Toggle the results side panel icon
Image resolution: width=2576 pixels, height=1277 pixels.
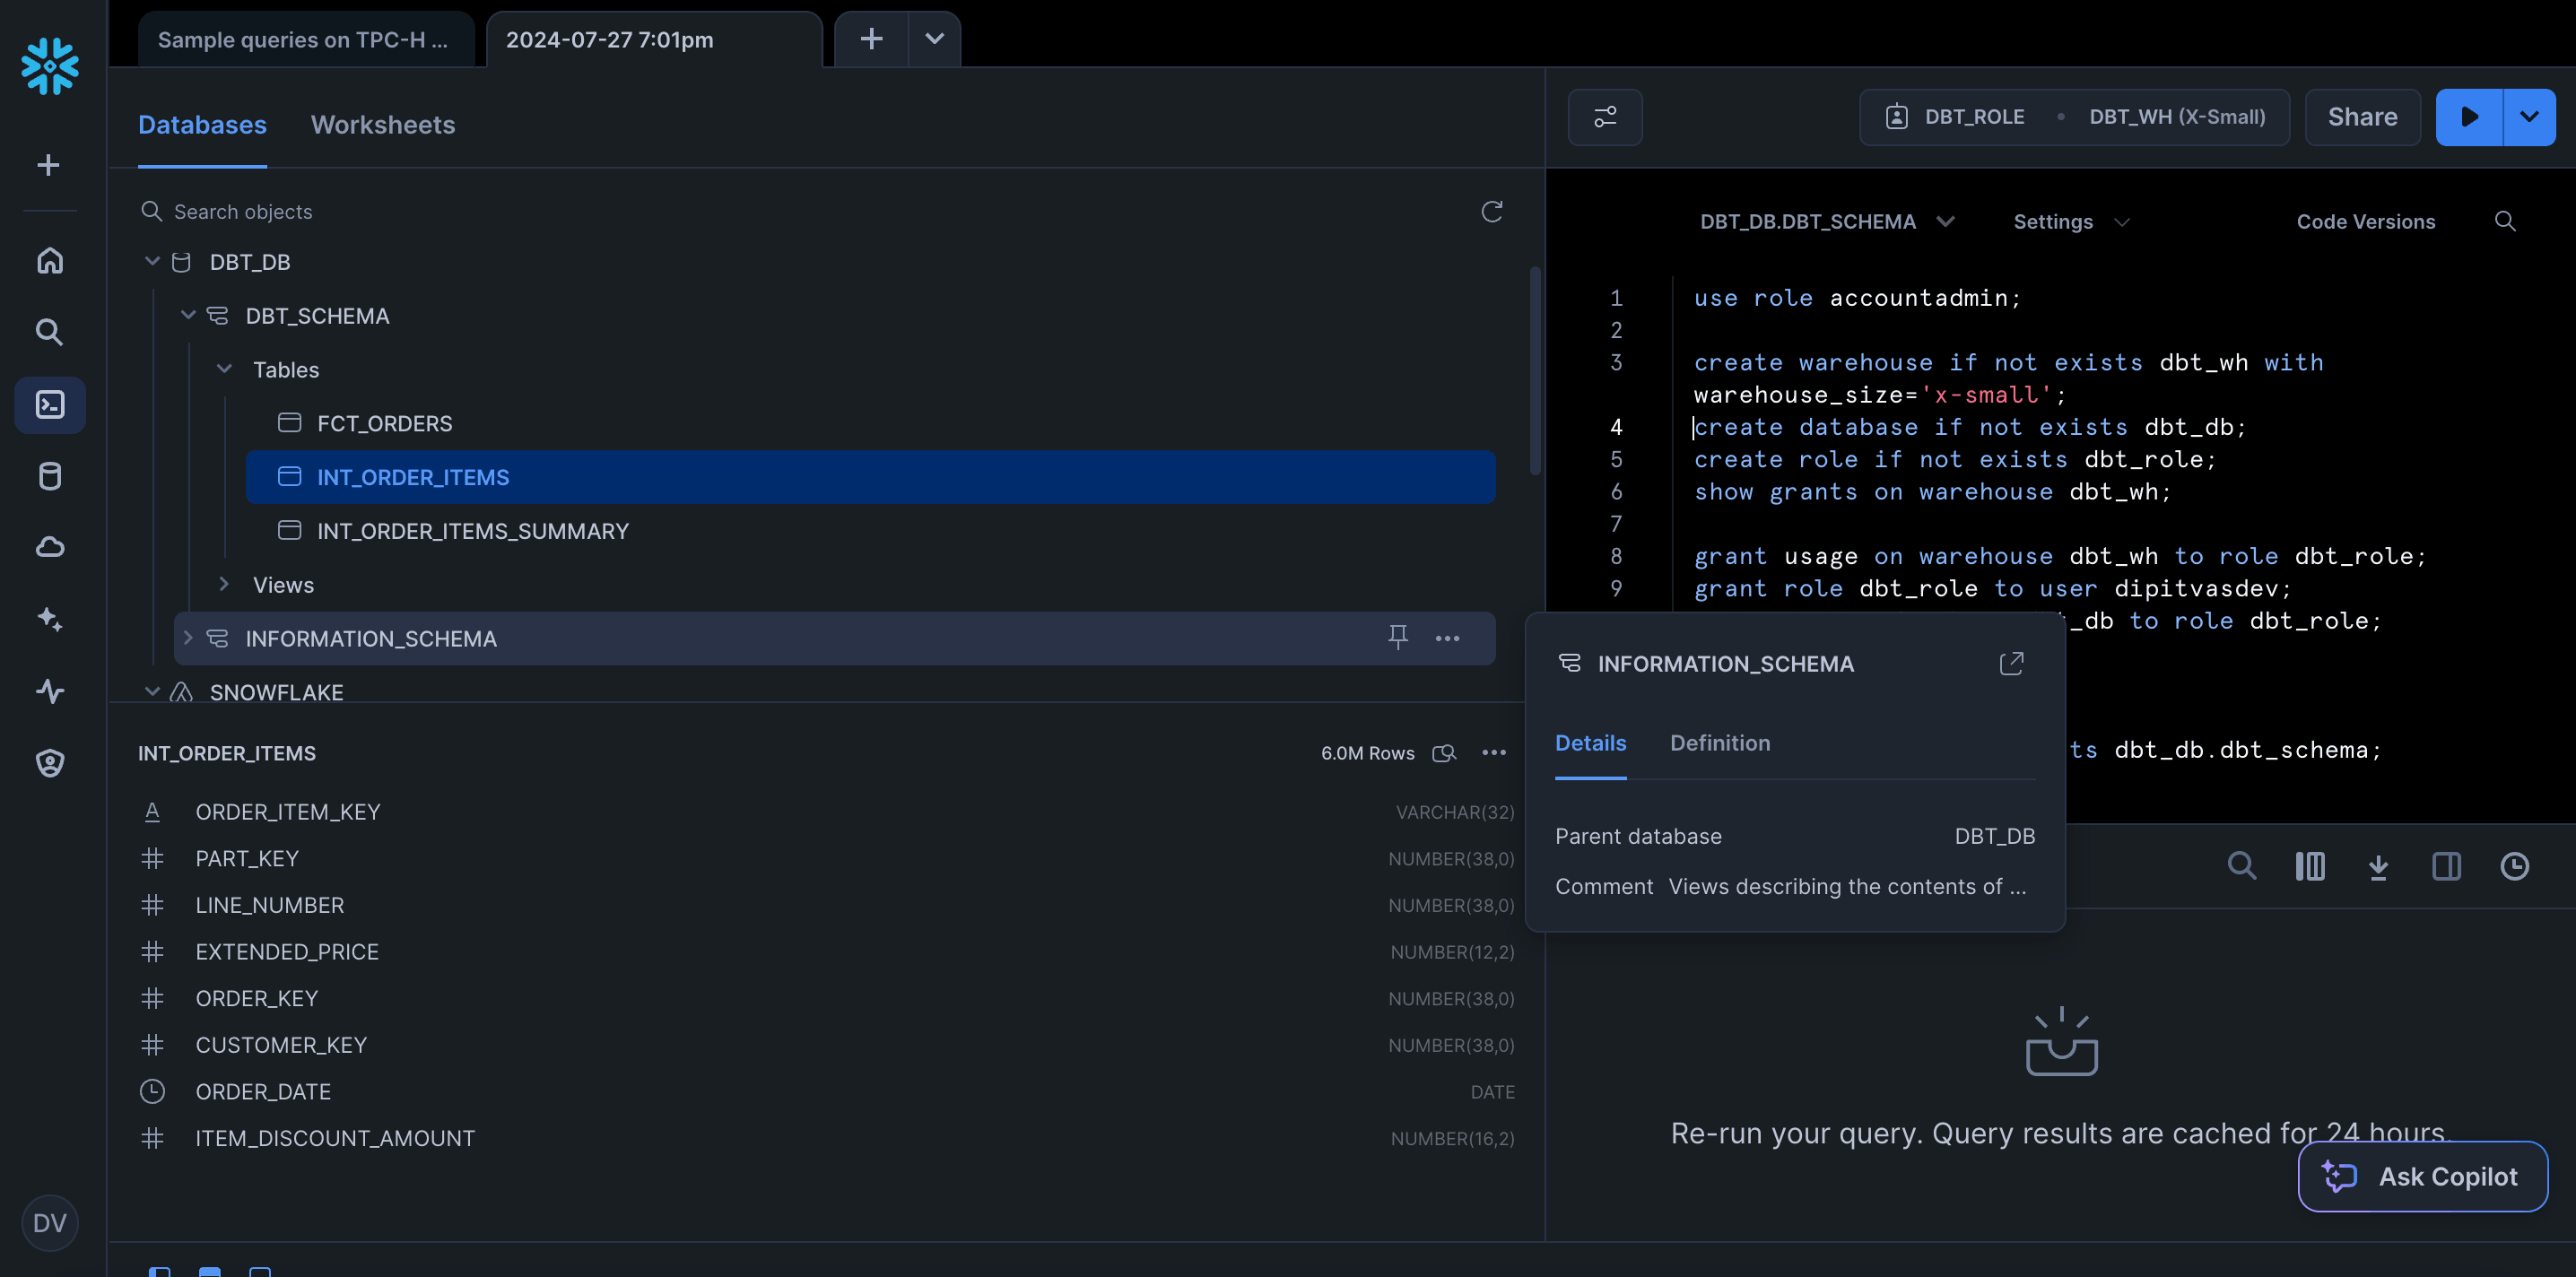[x=2447, y=866]
